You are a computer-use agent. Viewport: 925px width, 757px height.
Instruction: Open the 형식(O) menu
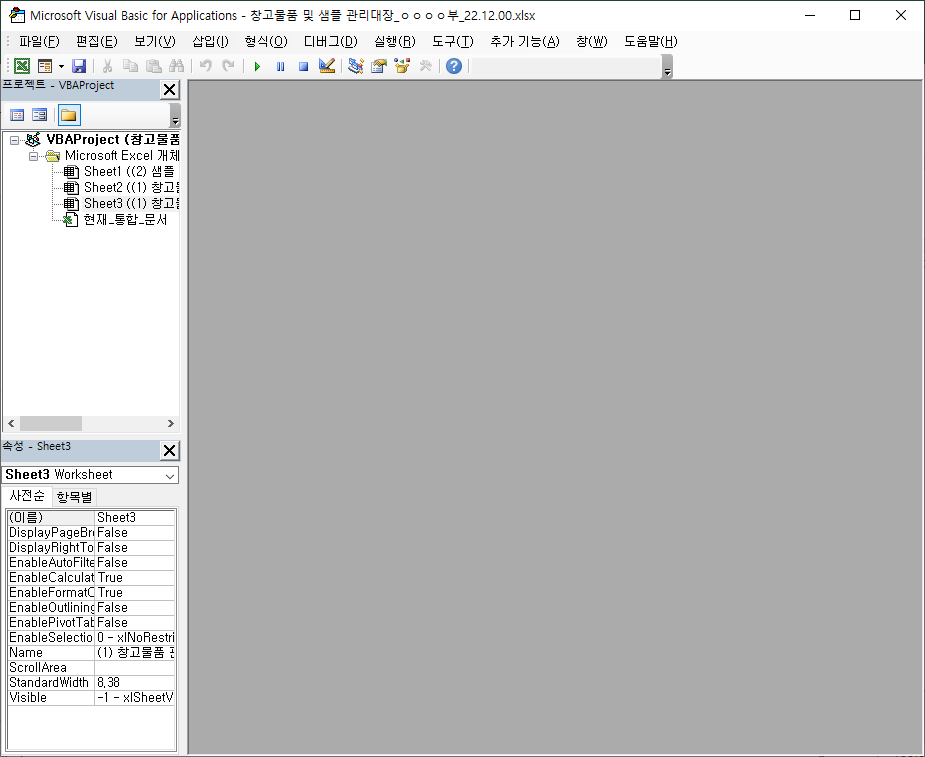266,42
